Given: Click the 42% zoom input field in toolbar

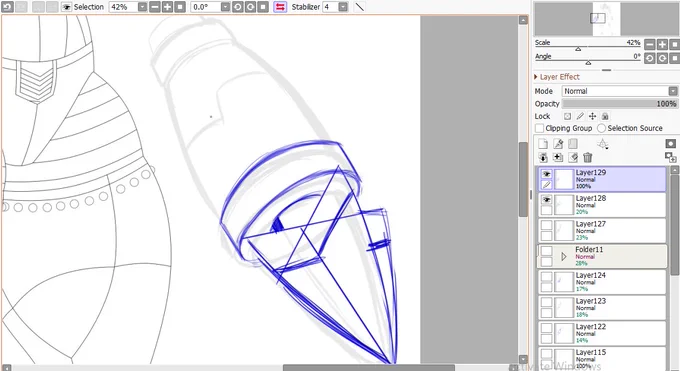Looking at the screenshot, I should point(123,7).
